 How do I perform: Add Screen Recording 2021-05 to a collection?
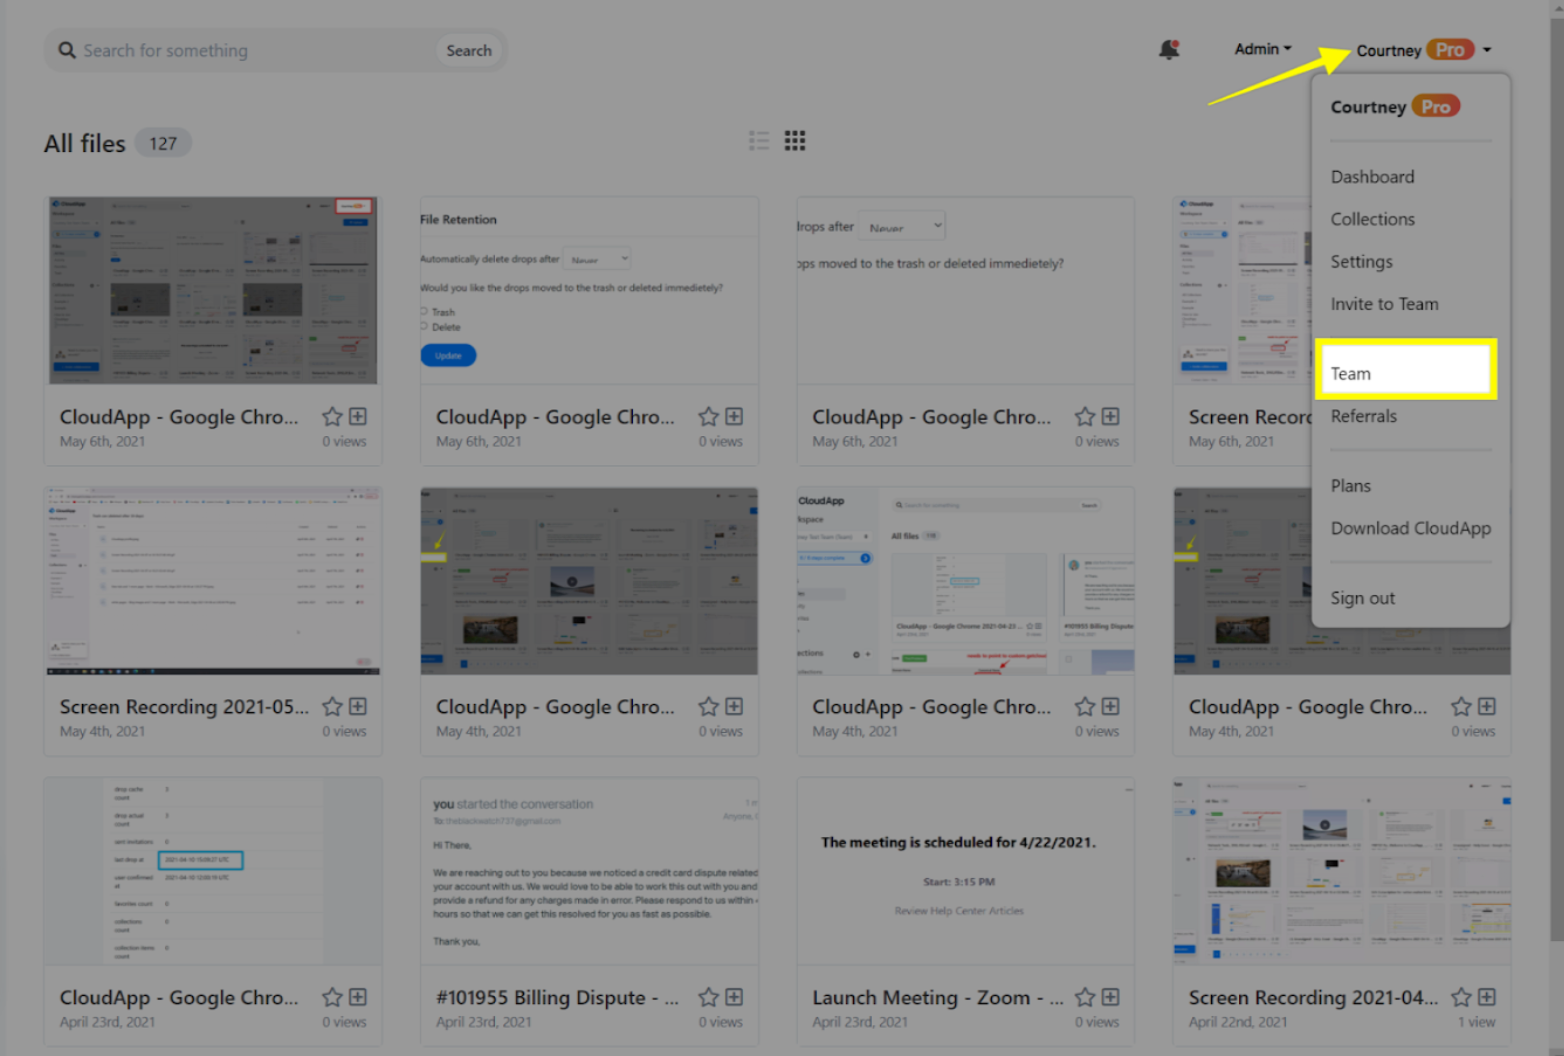(x=358, y=707)
